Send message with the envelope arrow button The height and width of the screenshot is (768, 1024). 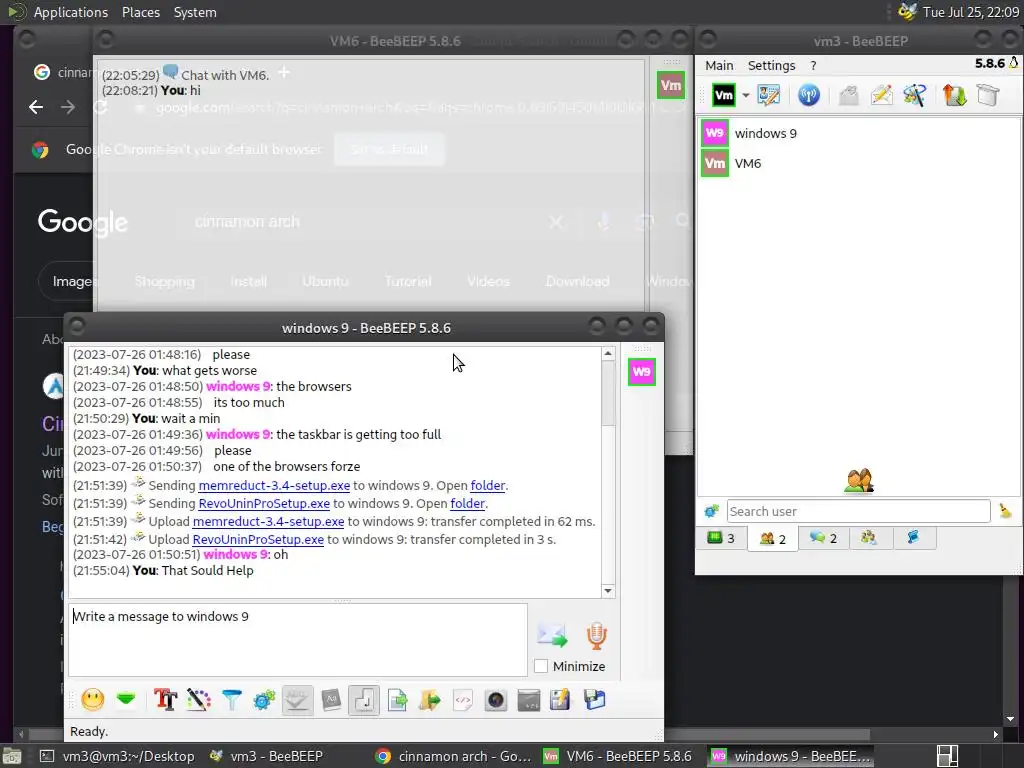click(x=552, y=635)
